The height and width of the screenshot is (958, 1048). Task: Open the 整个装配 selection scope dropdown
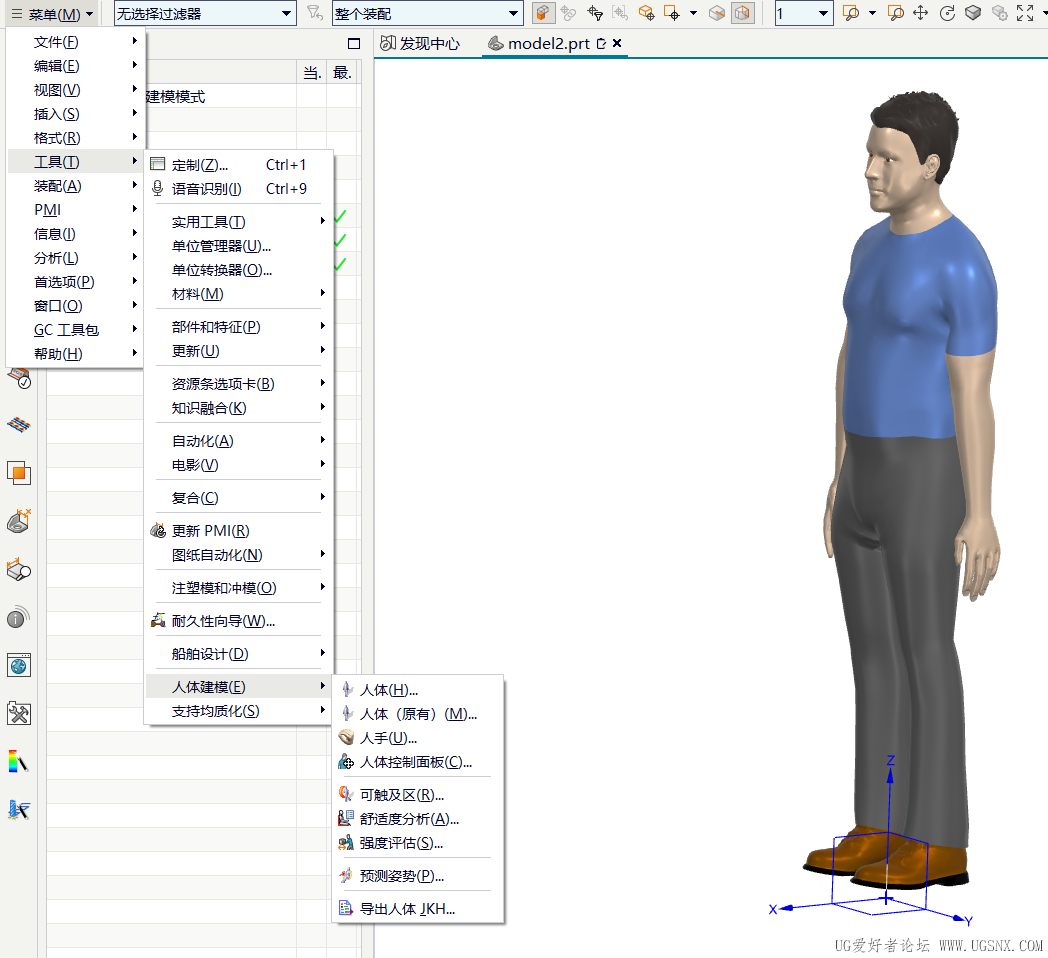(x=425, y=13)
